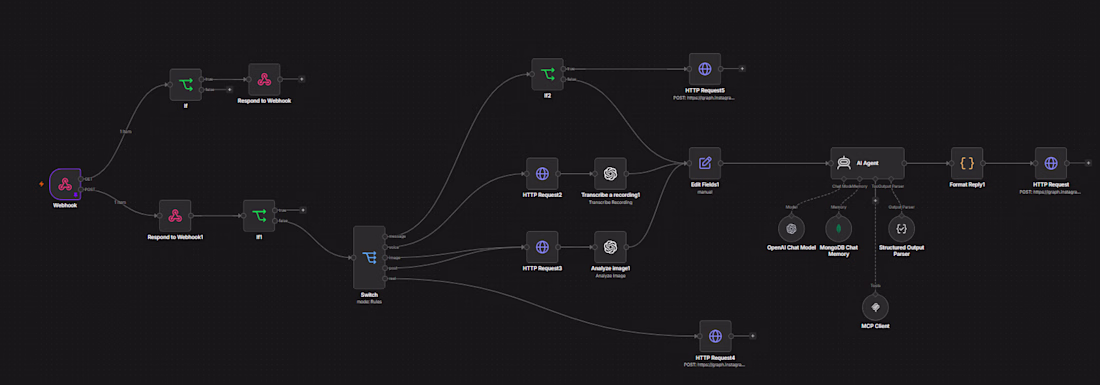This screenshot has width=1100, height=385.
Task: Select the HTTP Request2 node
Action: click(542, 173)
